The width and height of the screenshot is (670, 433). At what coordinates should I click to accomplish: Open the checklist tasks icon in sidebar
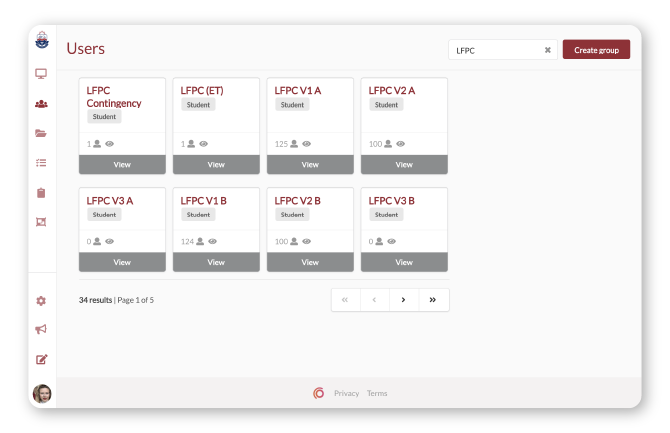(41, 162)
